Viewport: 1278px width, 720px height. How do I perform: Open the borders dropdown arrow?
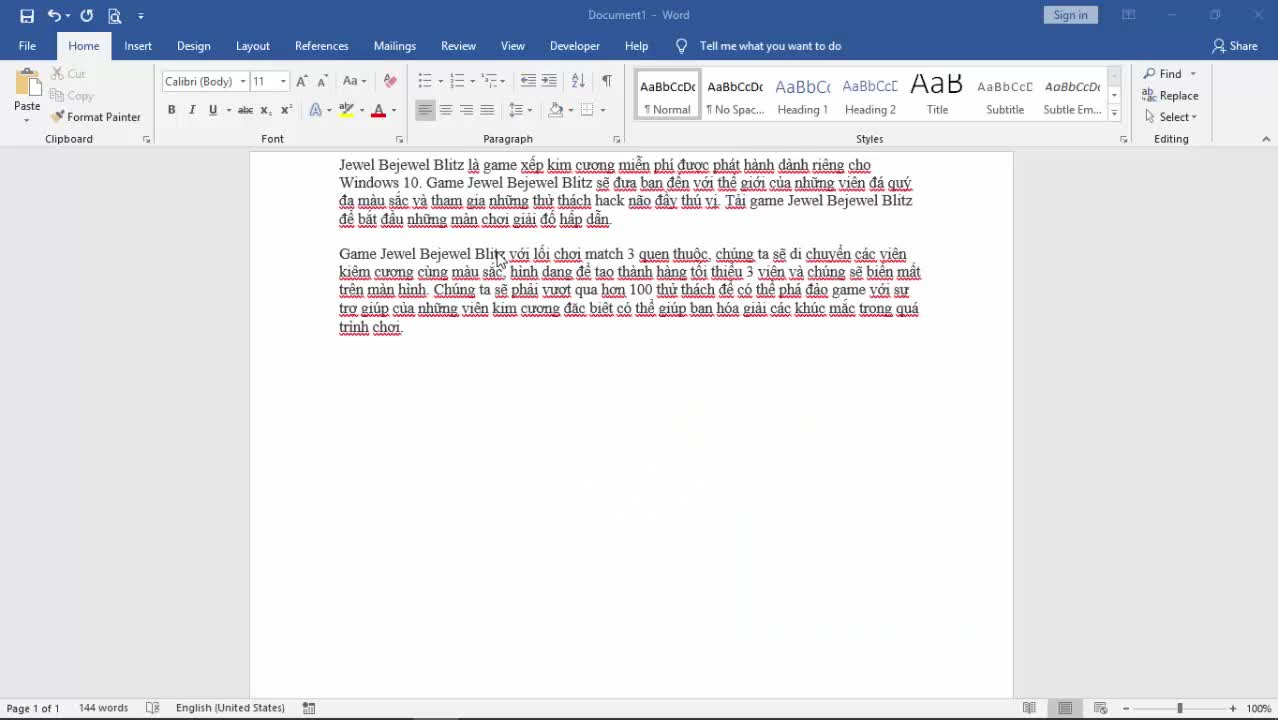coord(602,110)
